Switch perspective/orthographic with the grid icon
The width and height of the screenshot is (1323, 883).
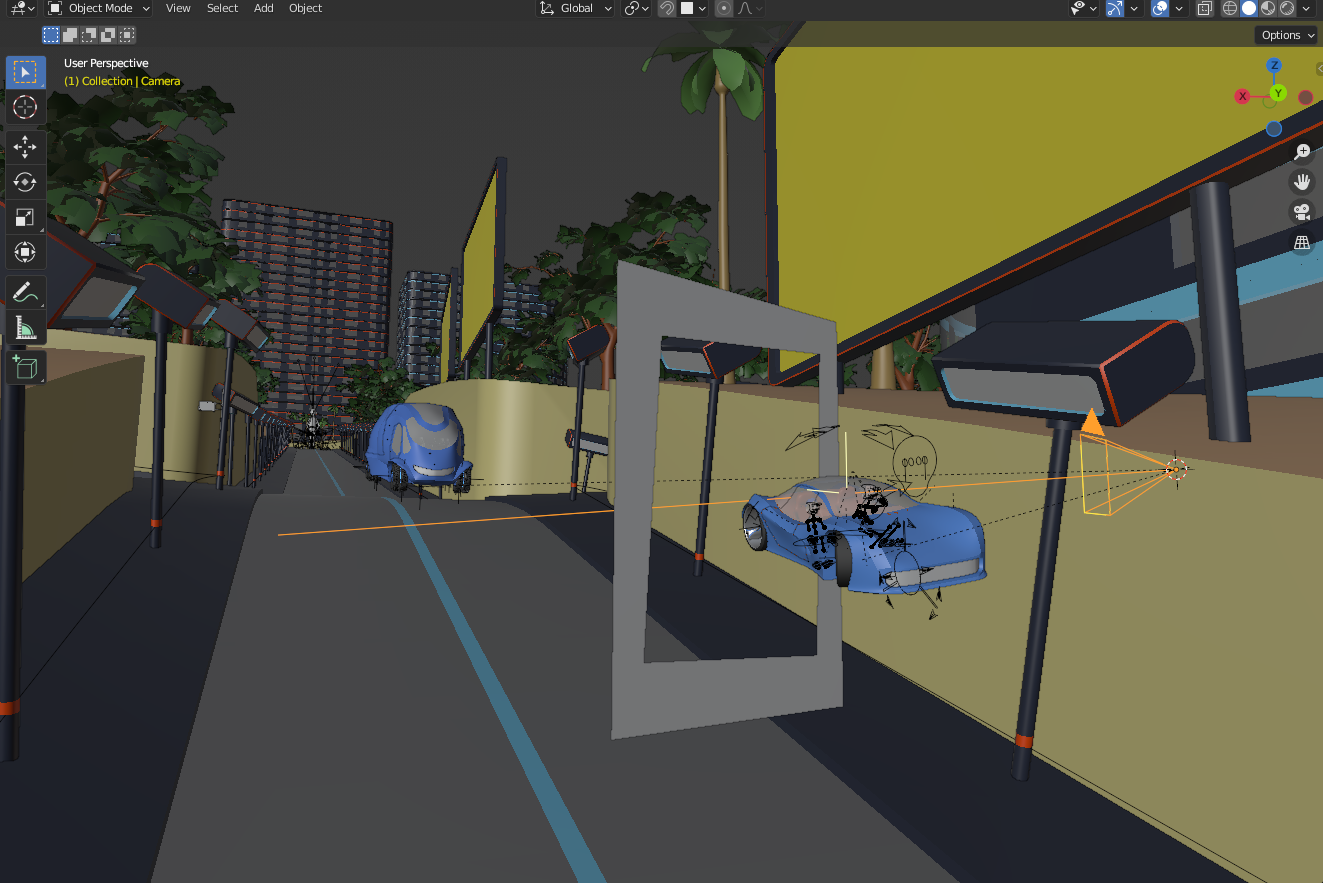tap(1302, 242)
